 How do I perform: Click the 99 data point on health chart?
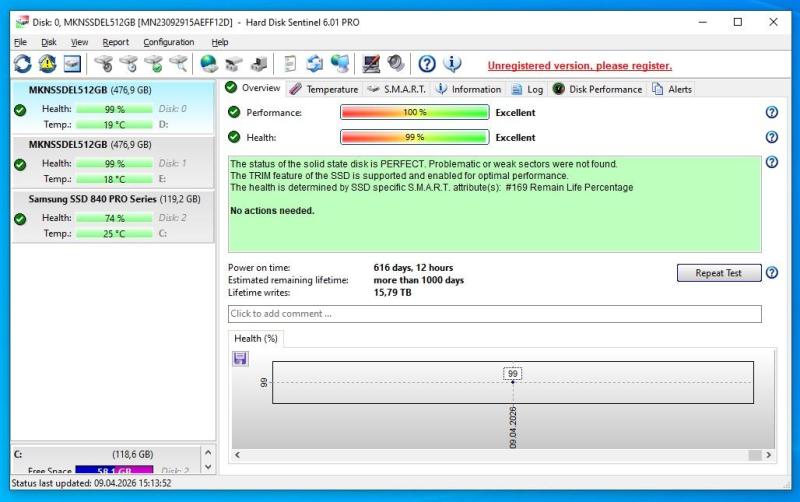pyautogui.click(x=513, y=382)
